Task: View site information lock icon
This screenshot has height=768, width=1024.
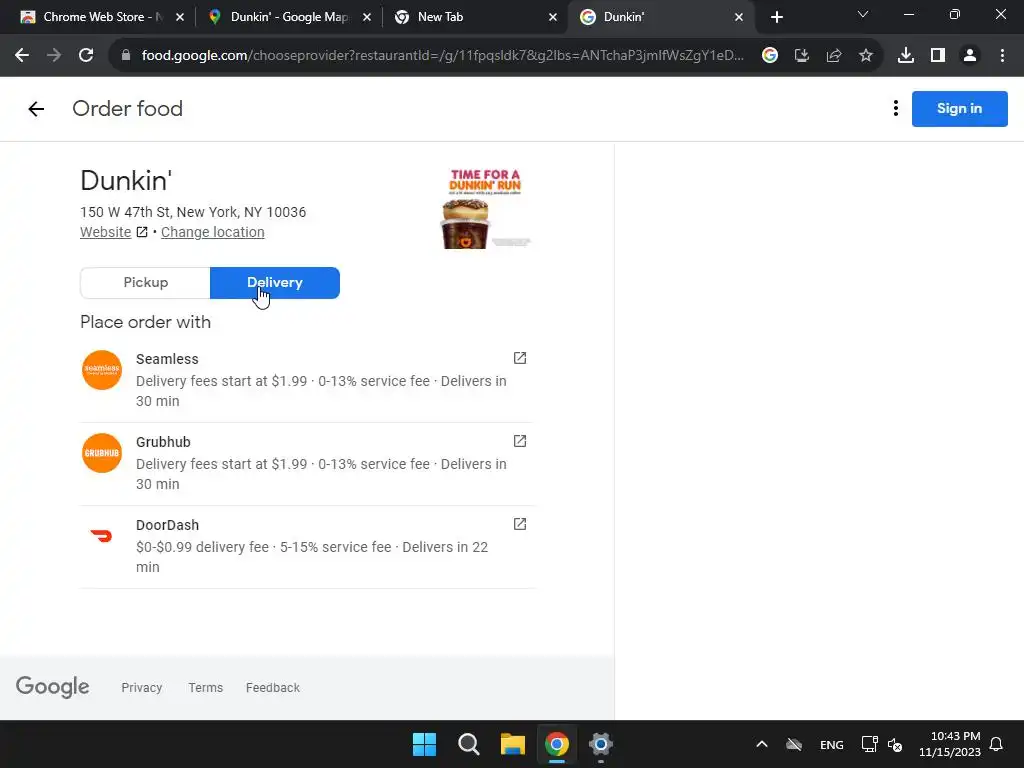Action: point(126,56)
